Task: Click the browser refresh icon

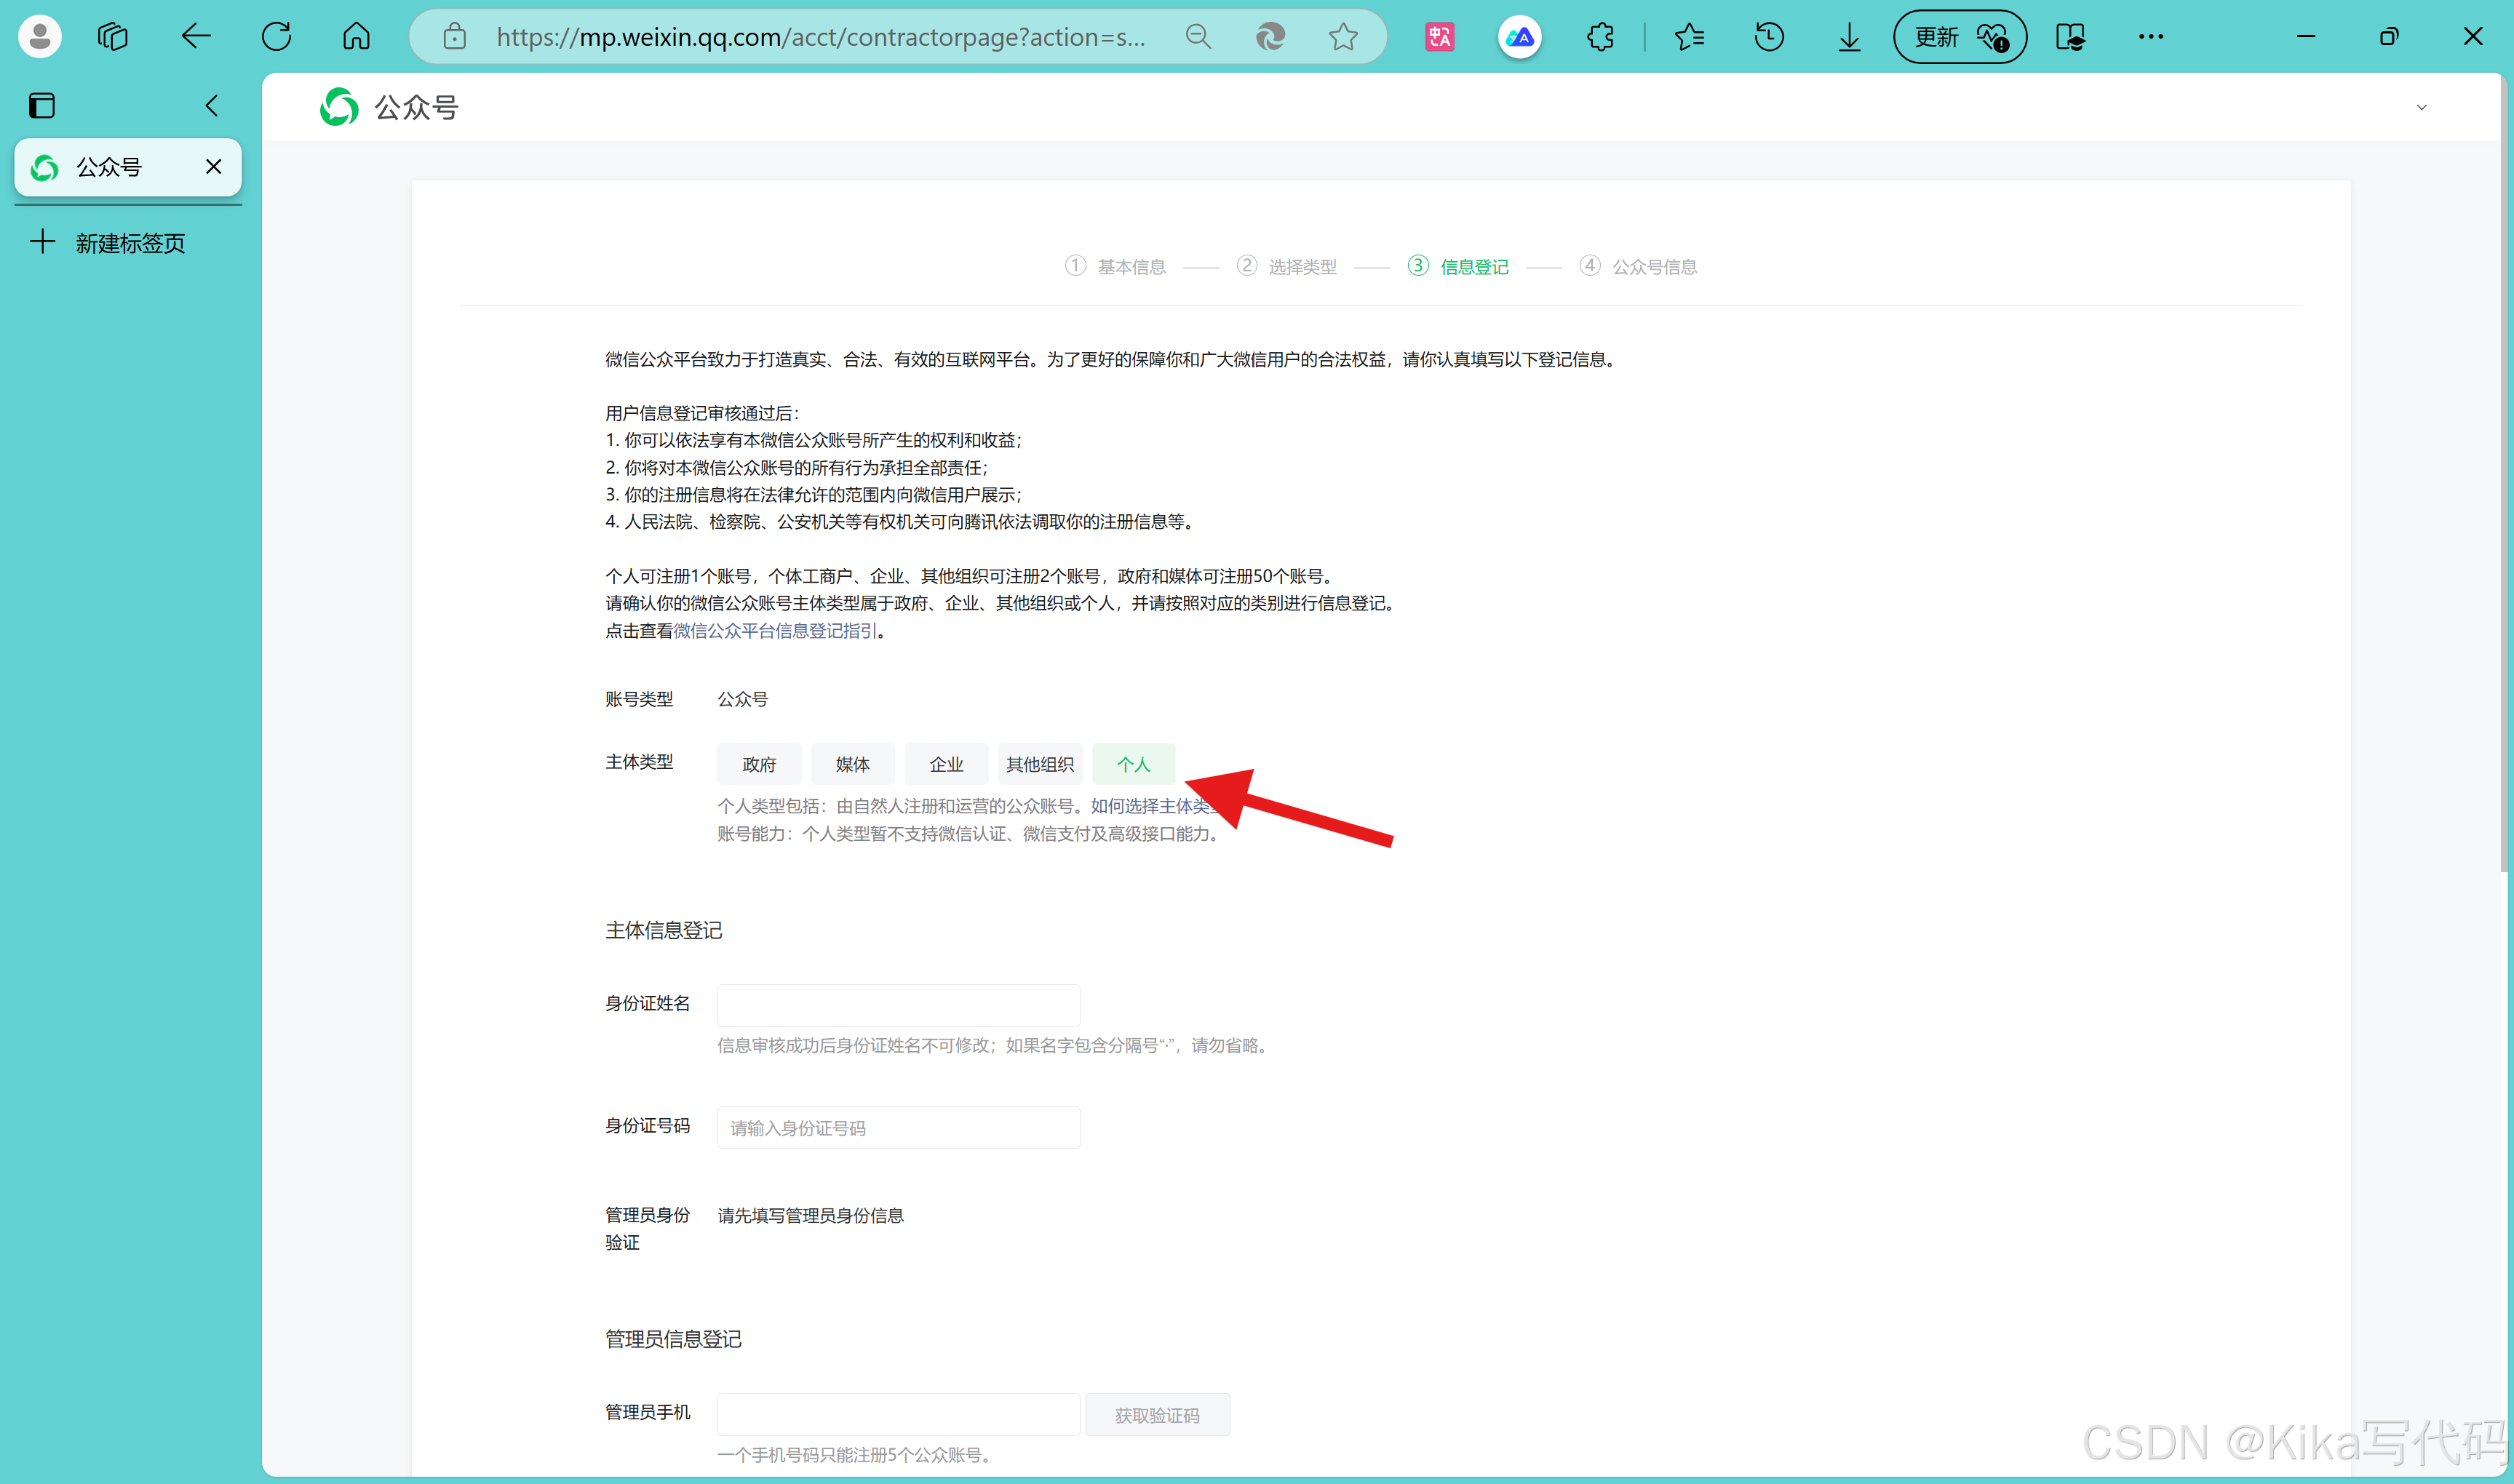Action: (x=276, y=37)
